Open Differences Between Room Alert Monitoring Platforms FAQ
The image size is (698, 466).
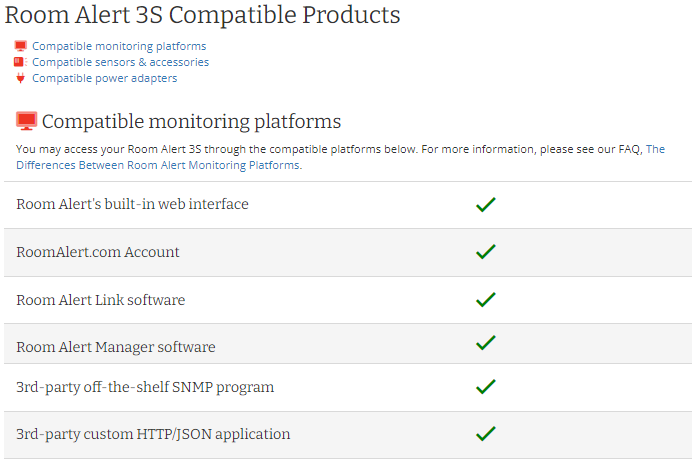click(159, 165)
